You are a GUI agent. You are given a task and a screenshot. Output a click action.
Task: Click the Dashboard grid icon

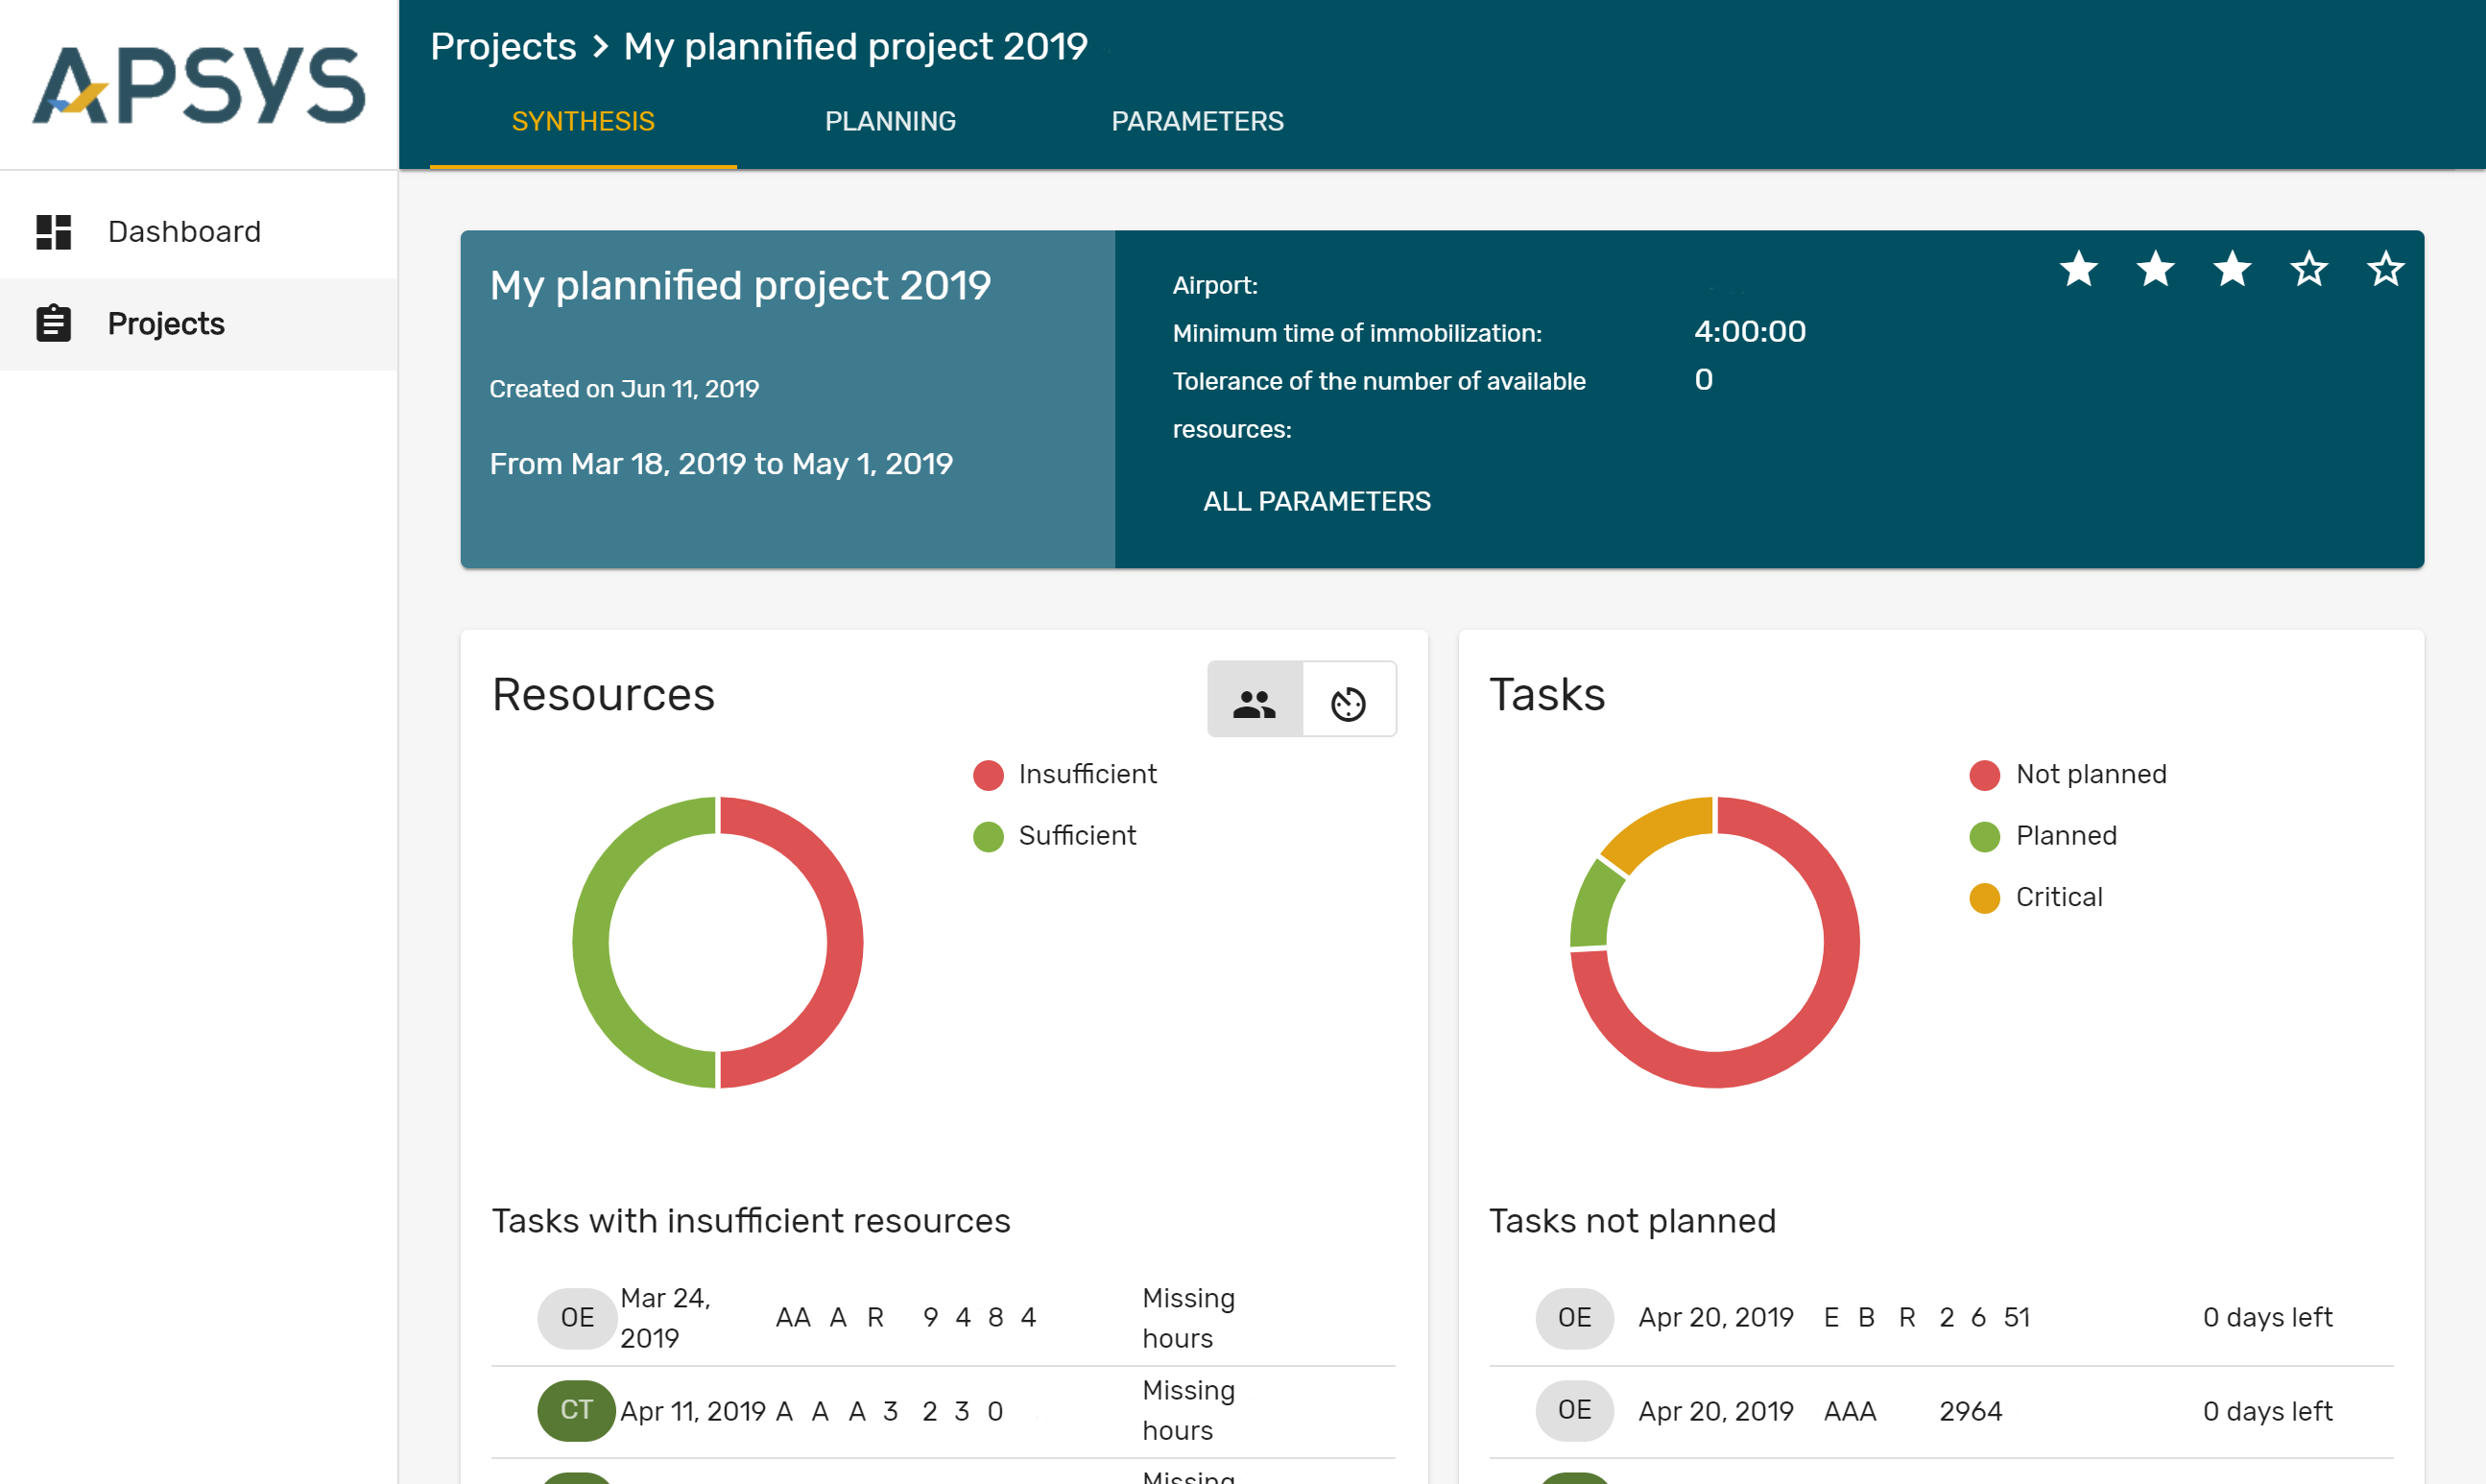click(x=53, y=232)
